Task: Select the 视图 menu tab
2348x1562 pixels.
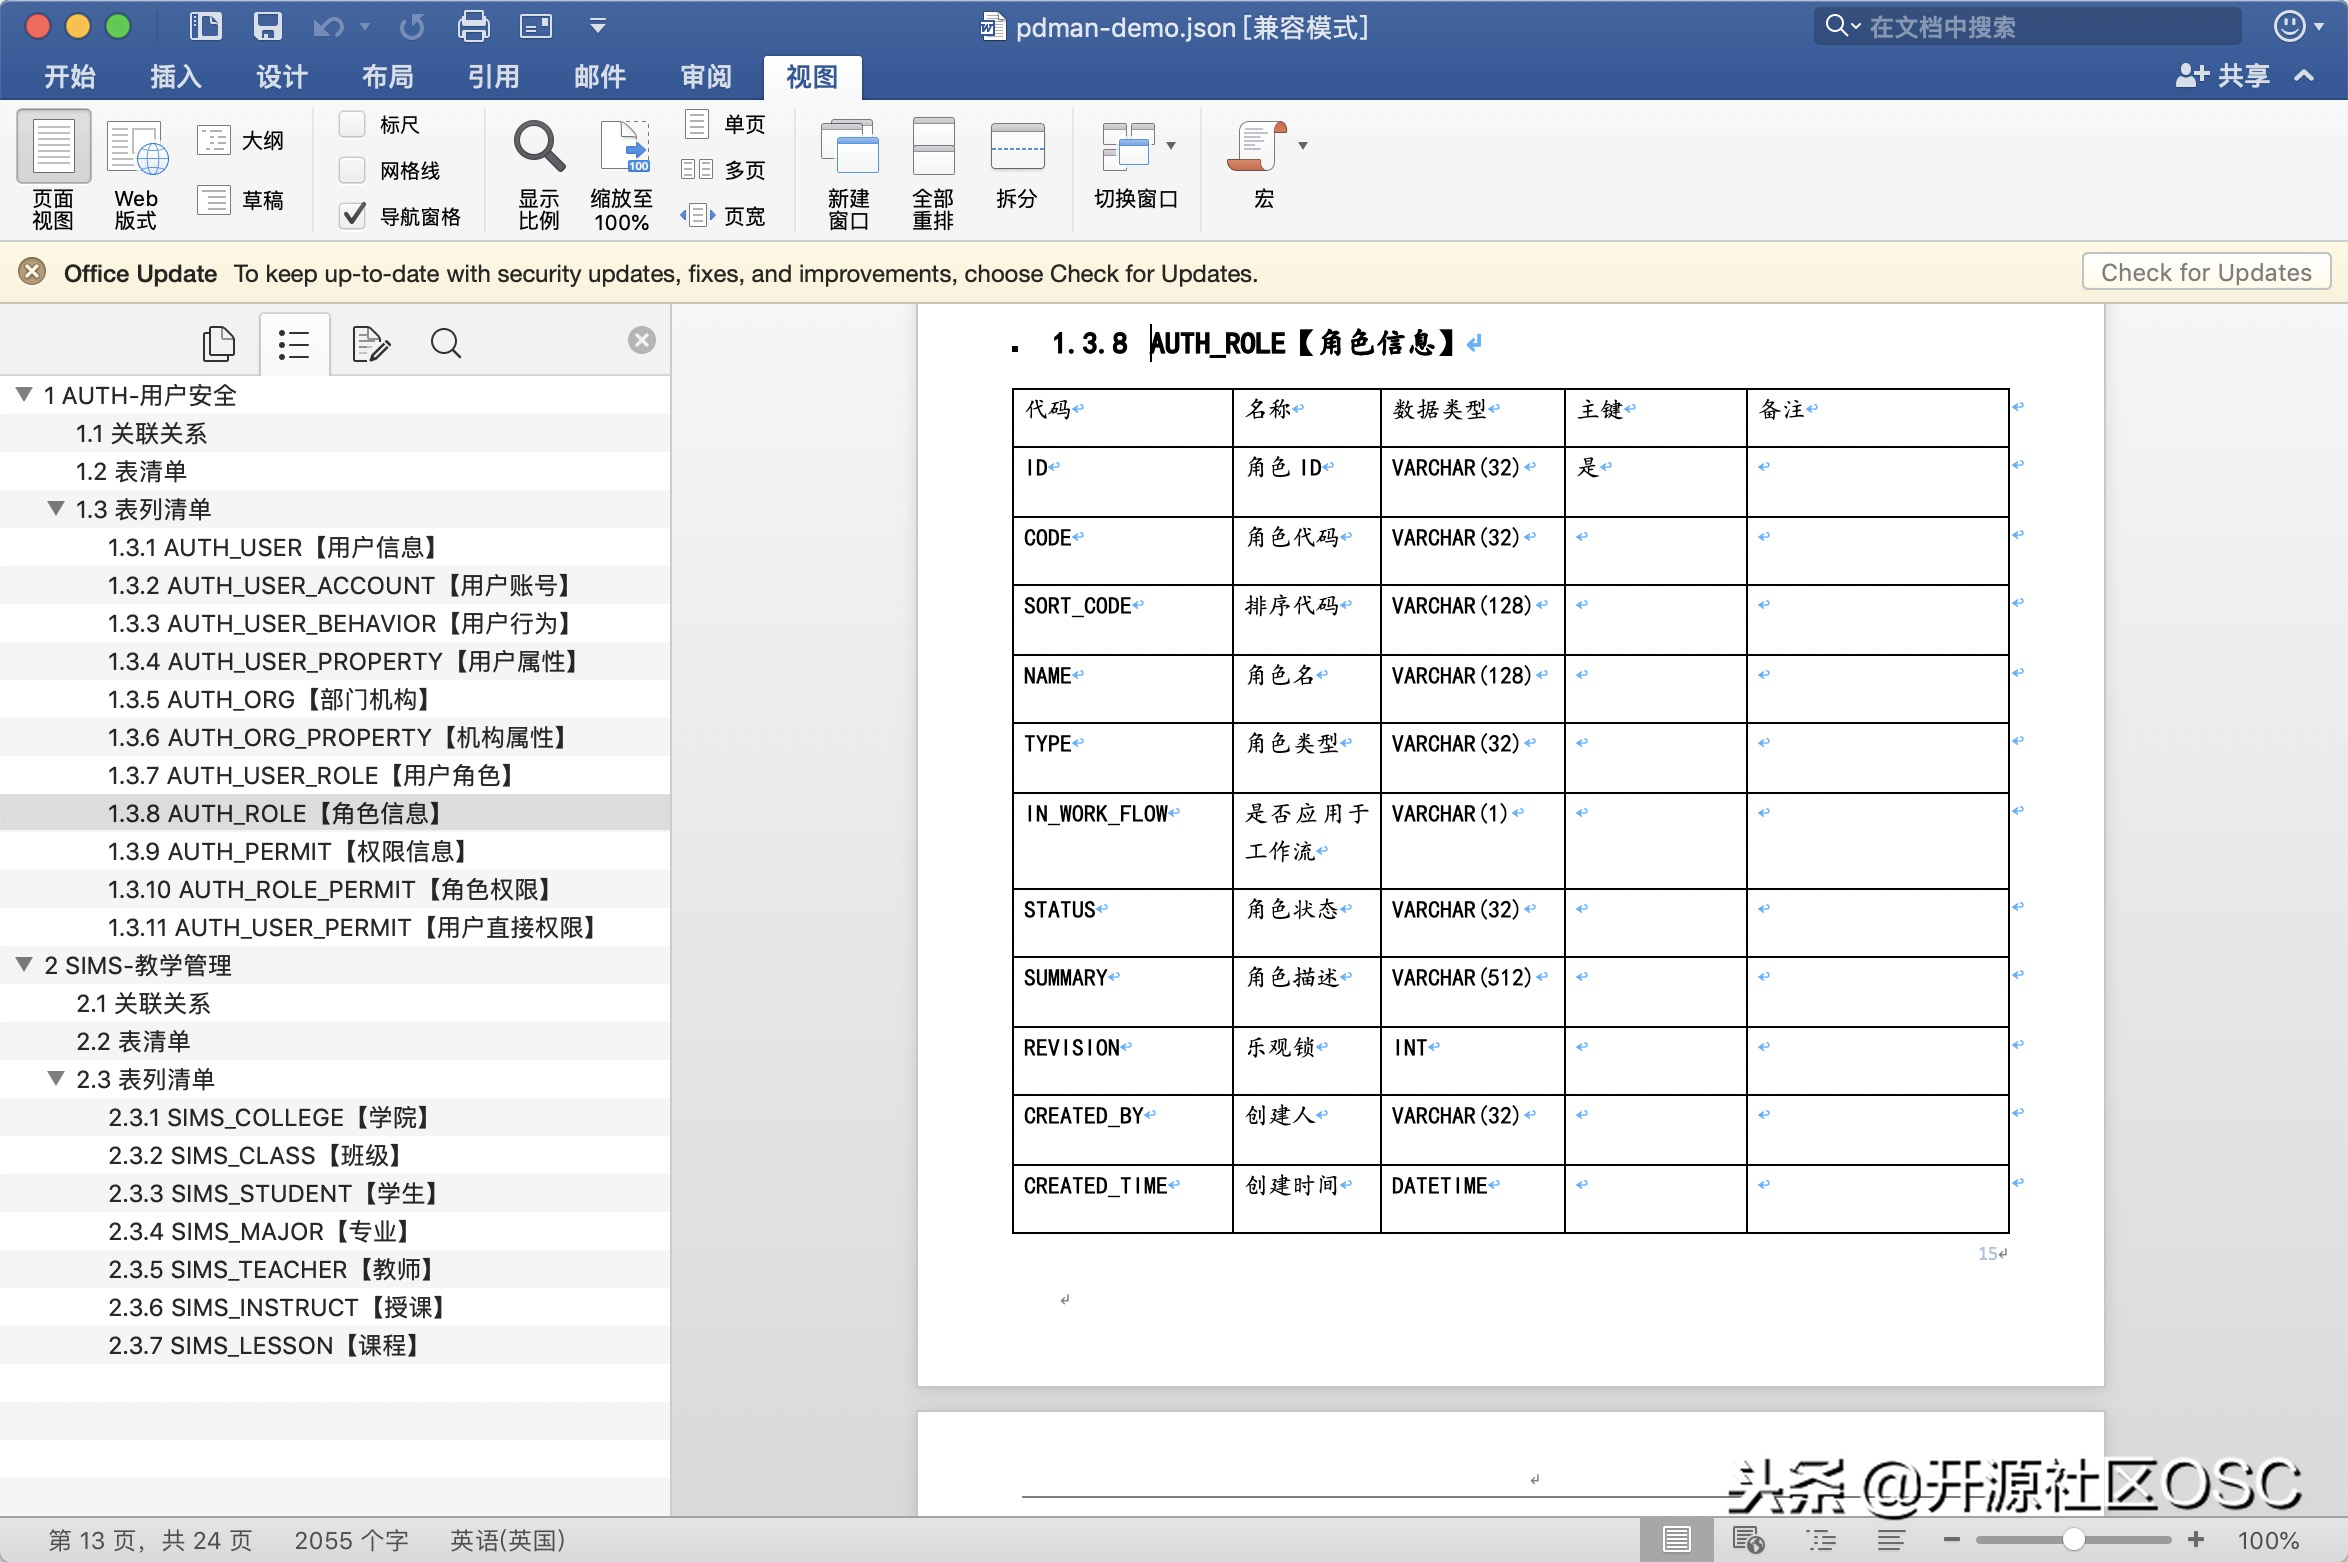Action: pyautogui.click(x=809, y=75)
